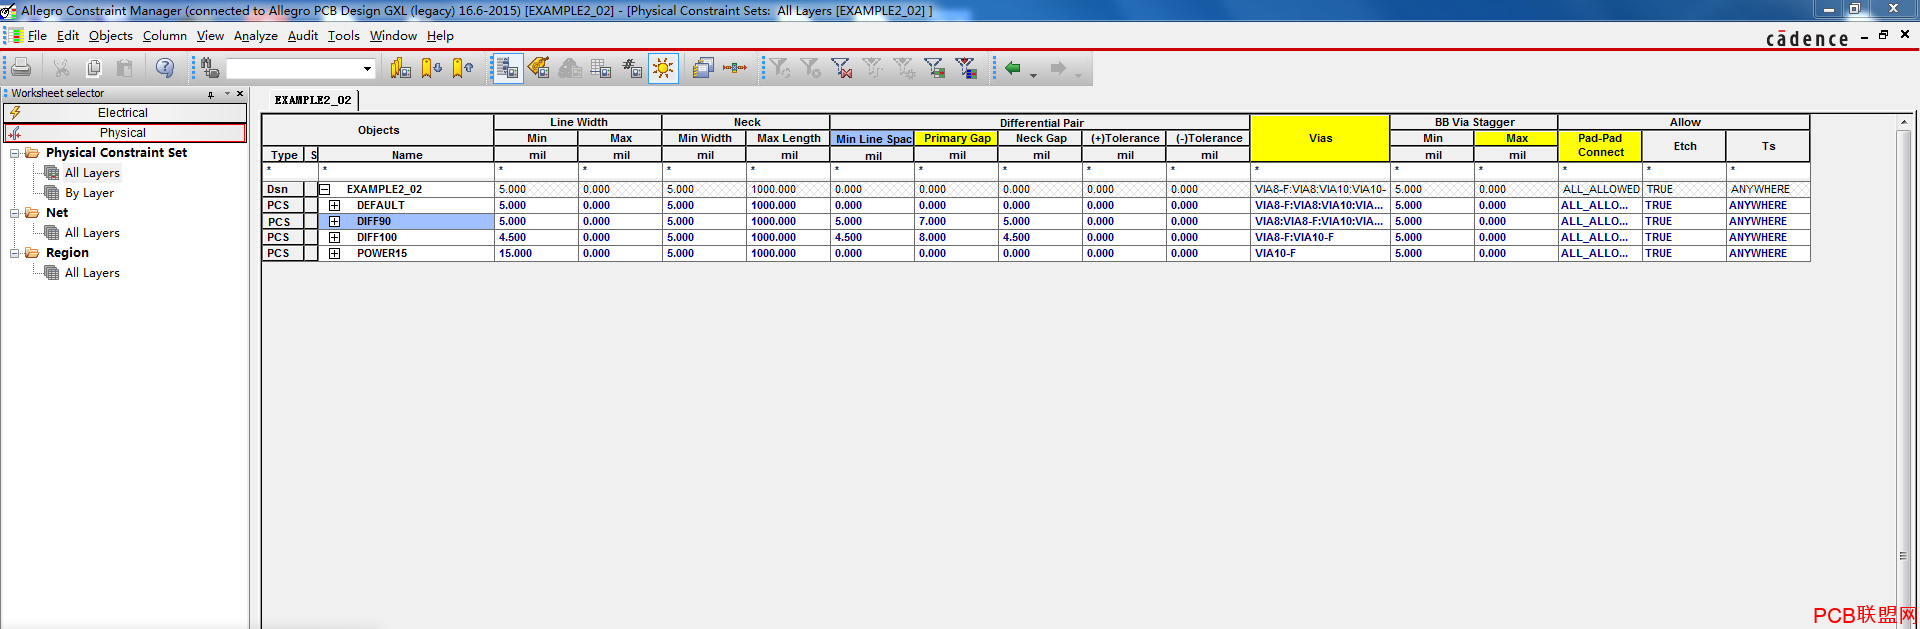Go to previous bookmark with up-arrow icon
The image size is (1920, 629).
pos(463,68)
